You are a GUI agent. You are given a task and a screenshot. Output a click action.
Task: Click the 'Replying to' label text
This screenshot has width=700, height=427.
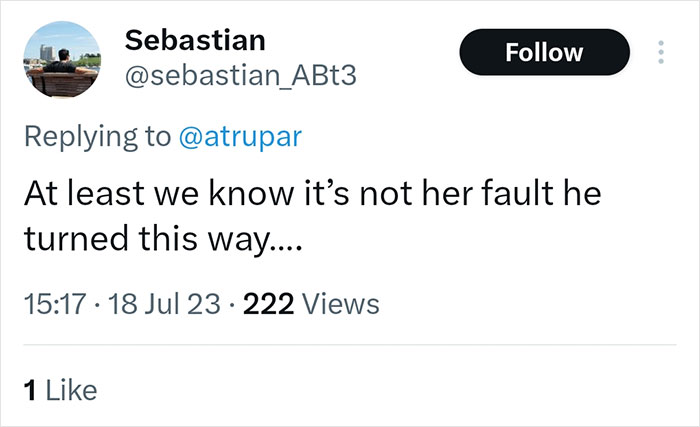[96, 137]
